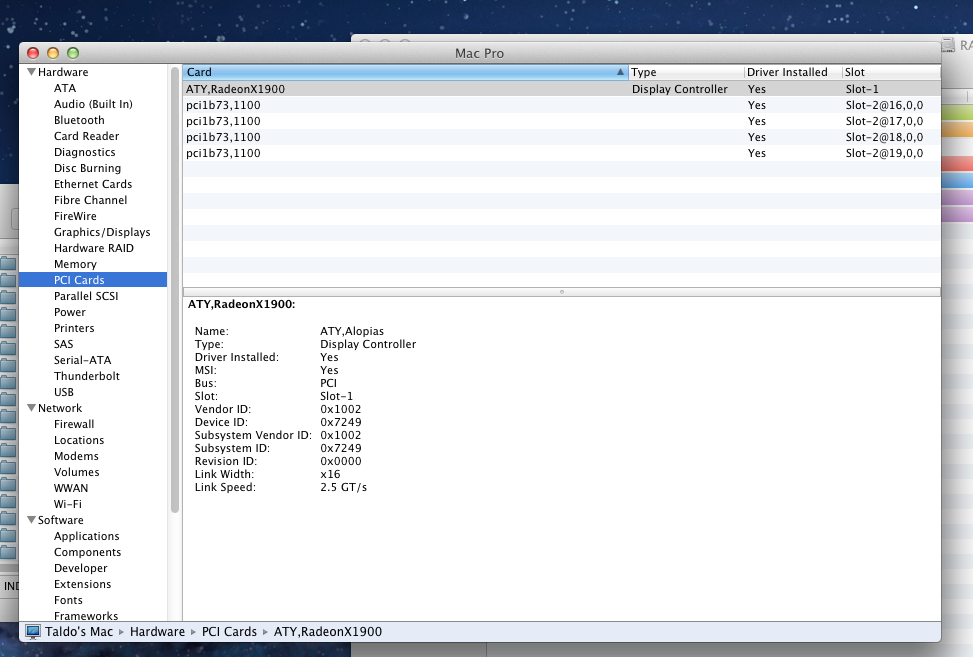Viewport: 973px width, 657px height.
Task: Select Frameworks in the sidebar
Action: pyautogui.click(x=86, y=616)
